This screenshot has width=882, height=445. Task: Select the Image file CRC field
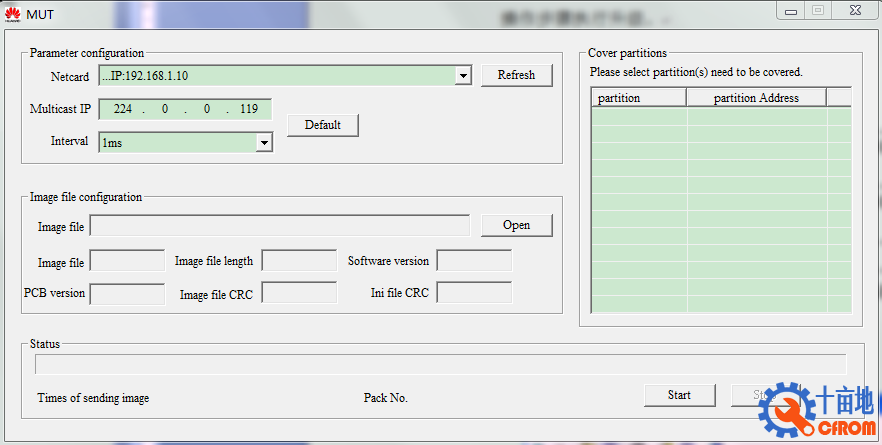298,294
